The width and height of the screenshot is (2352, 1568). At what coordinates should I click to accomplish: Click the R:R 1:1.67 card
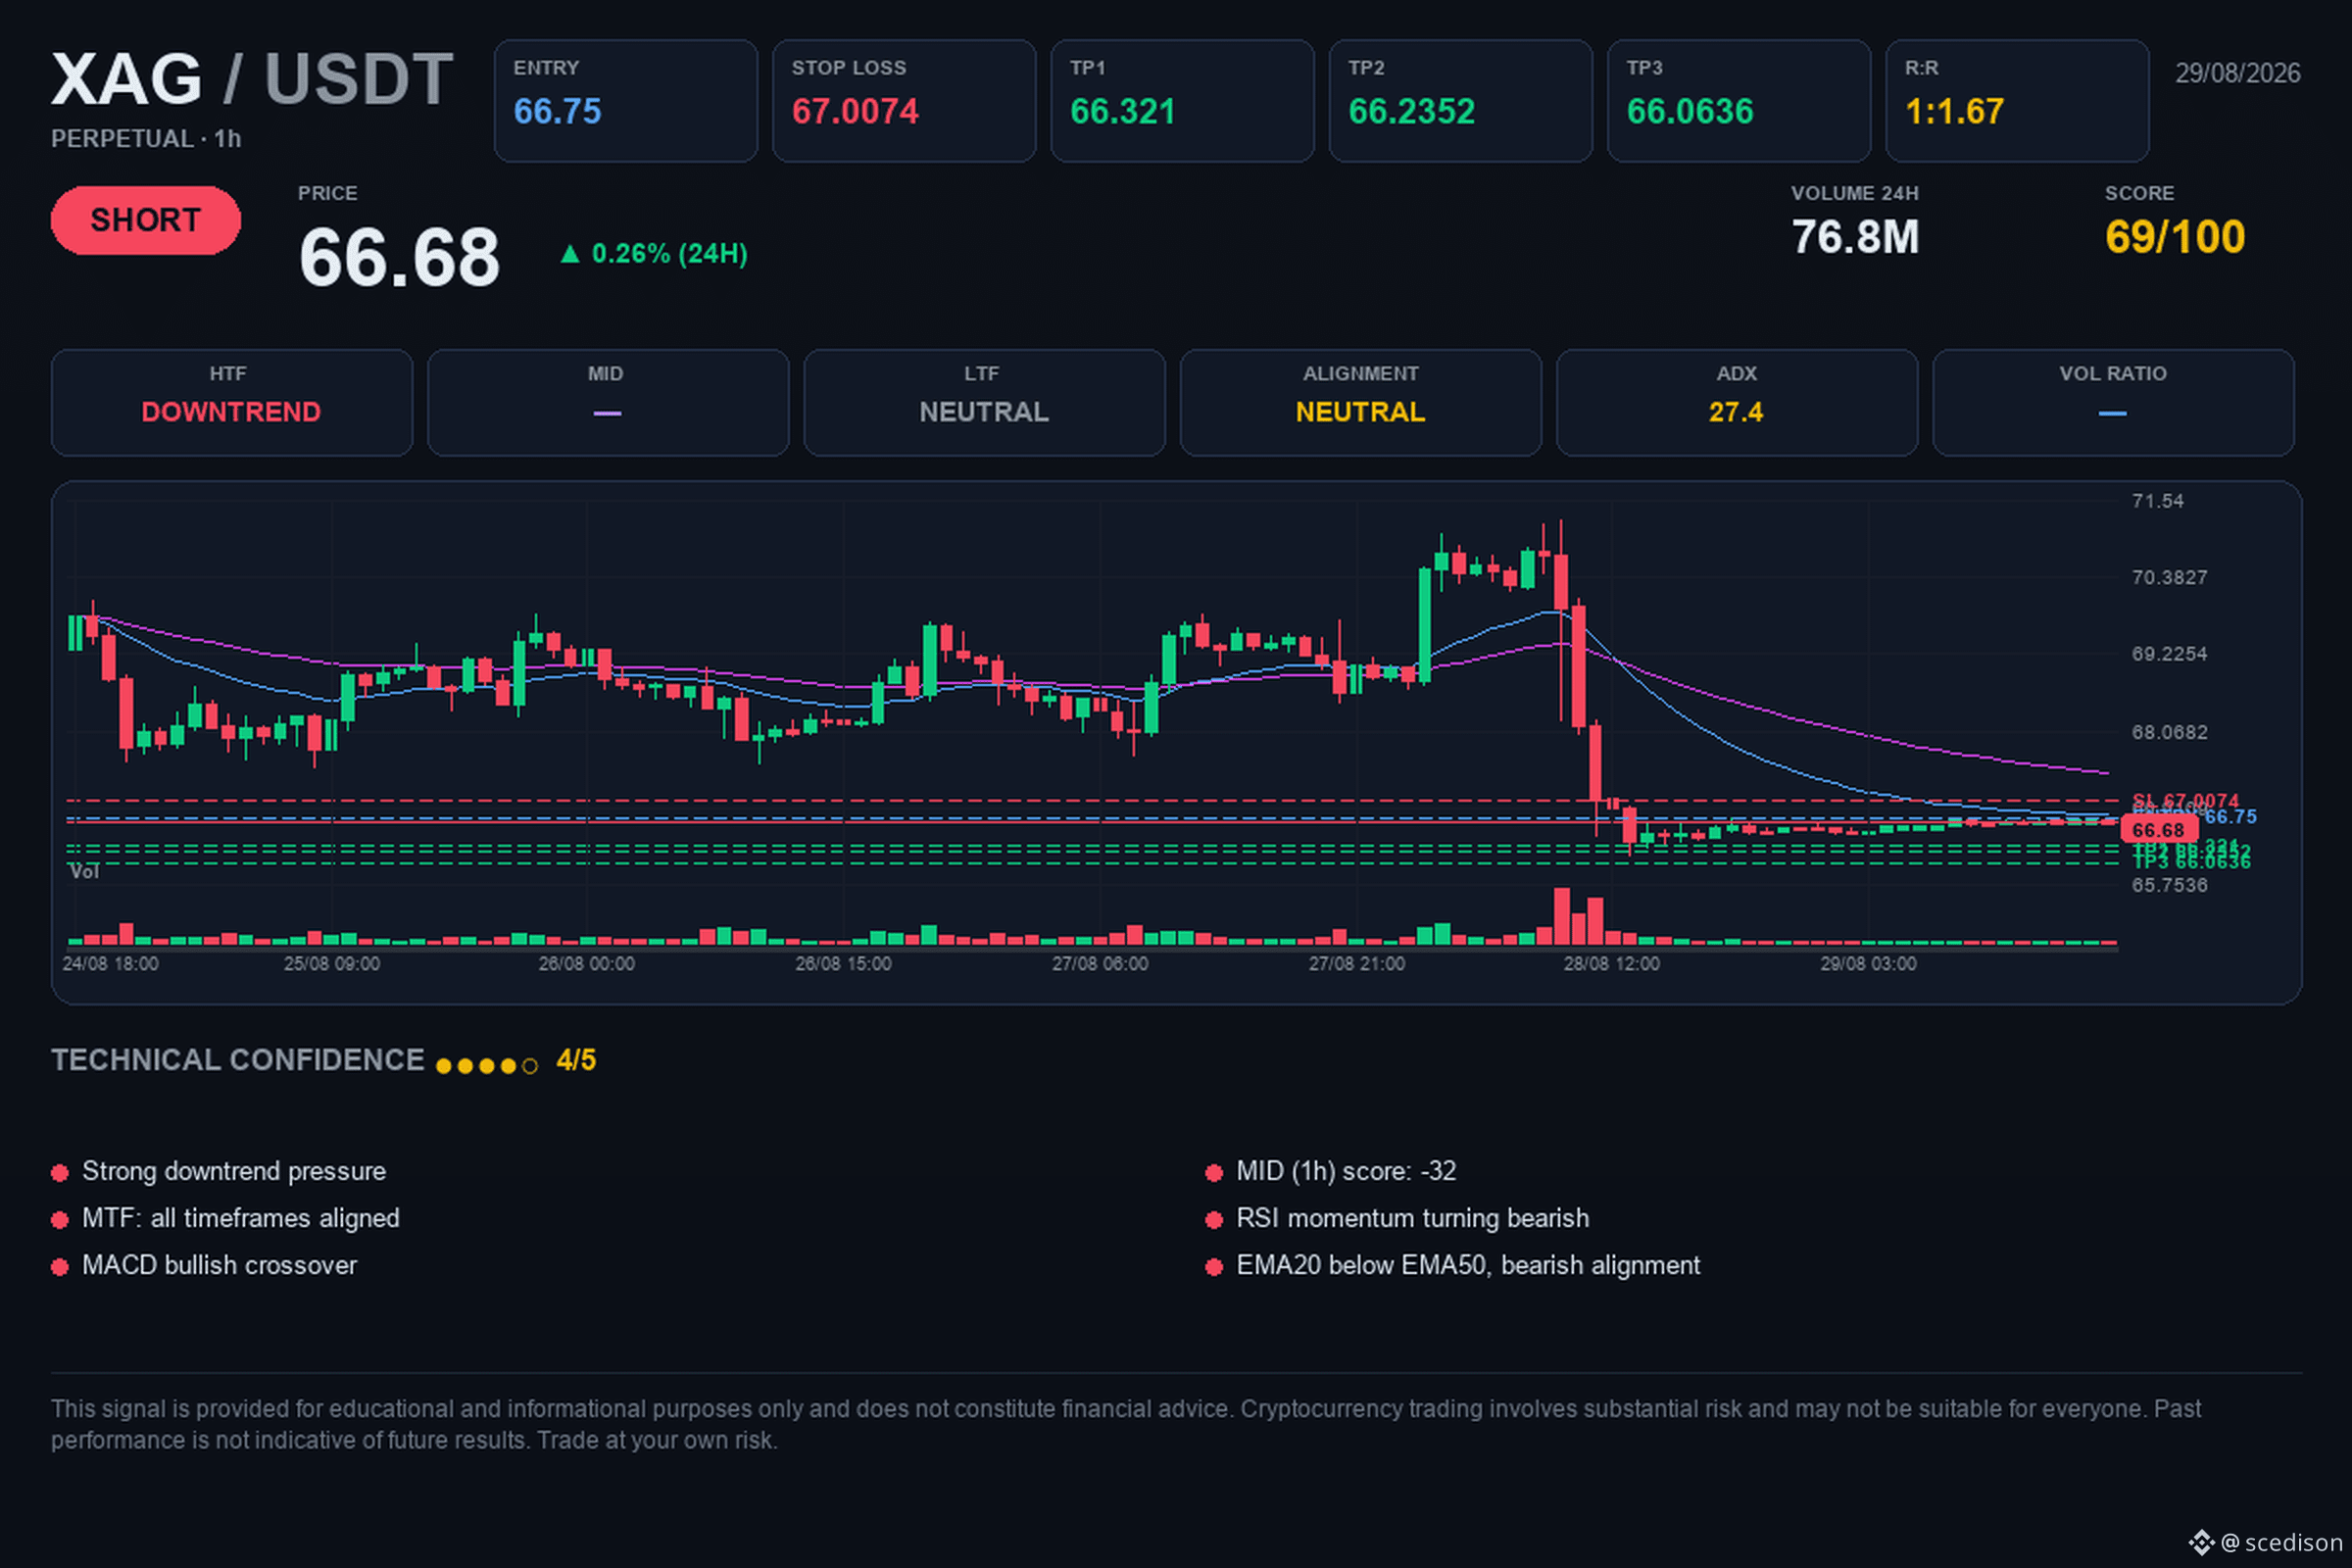[2017, 101]
